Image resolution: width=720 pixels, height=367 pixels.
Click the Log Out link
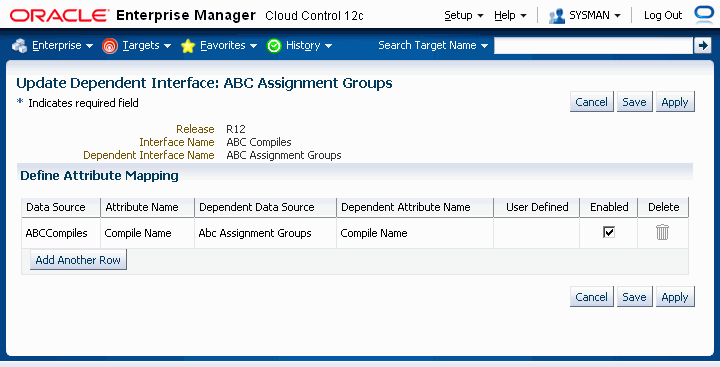[663, 16]
